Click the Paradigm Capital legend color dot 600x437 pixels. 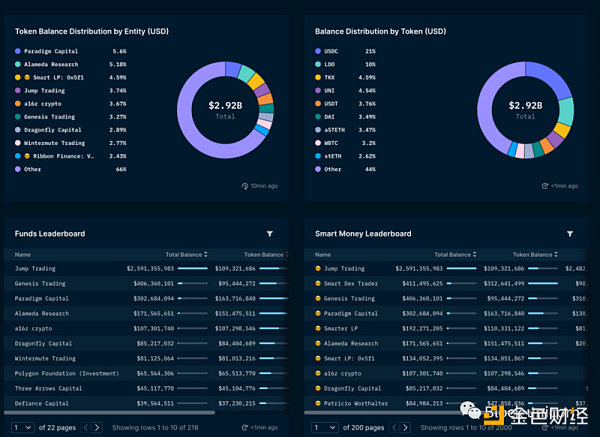click(18, 51)
